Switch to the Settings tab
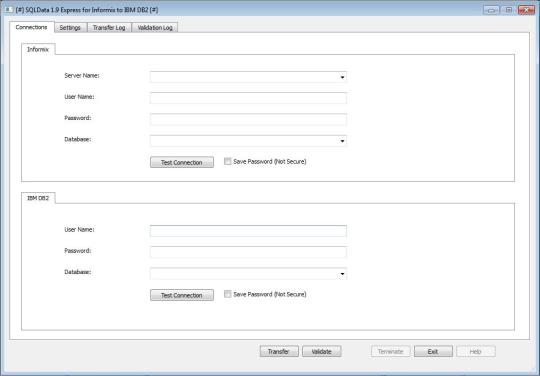 (70, 28)
